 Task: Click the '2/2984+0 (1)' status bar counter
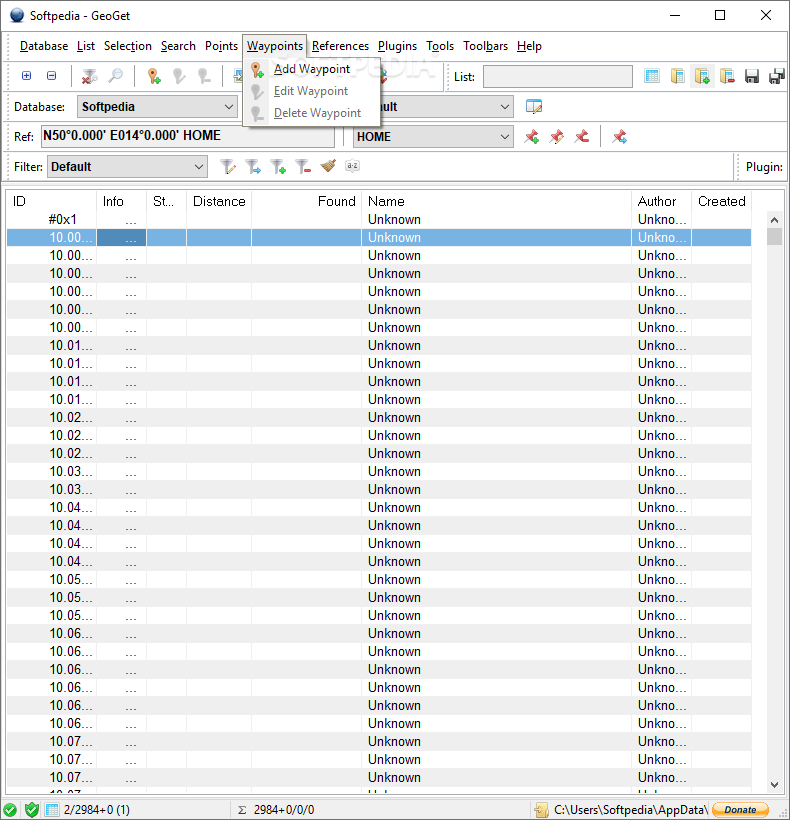coord(96,810)
